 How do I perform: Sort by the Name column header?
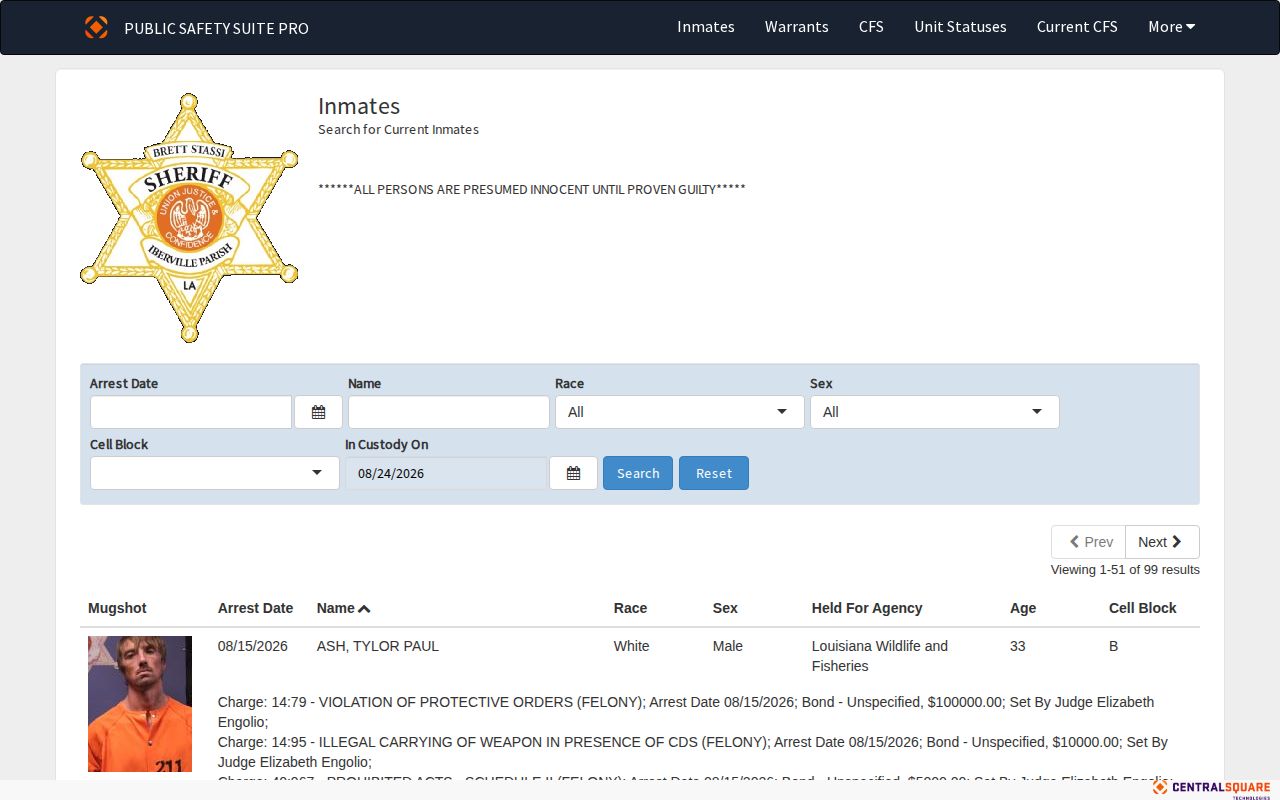(344, 608)
